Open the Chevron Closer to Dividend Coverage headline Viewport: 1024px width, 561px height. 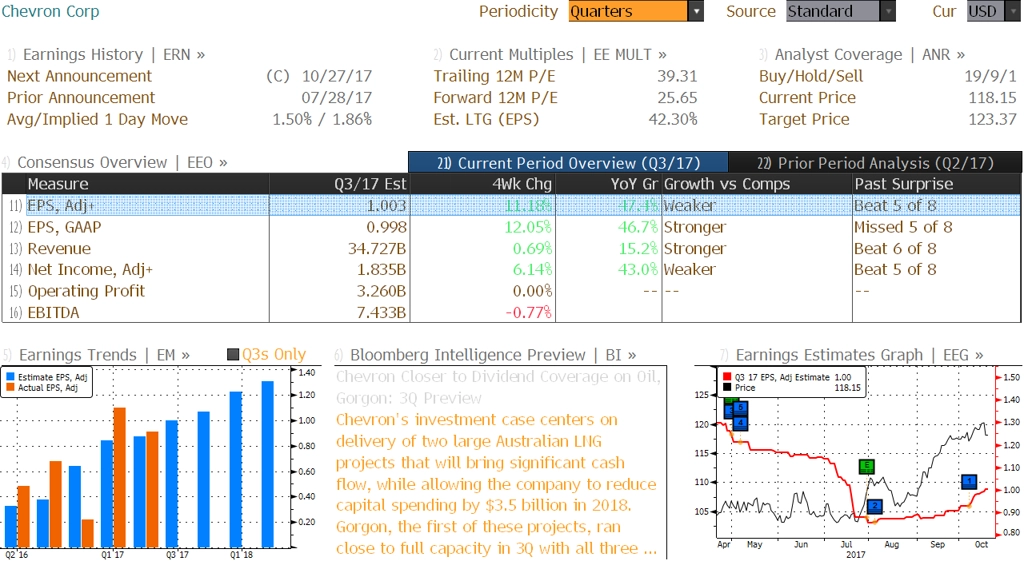(x=498, y=387)
